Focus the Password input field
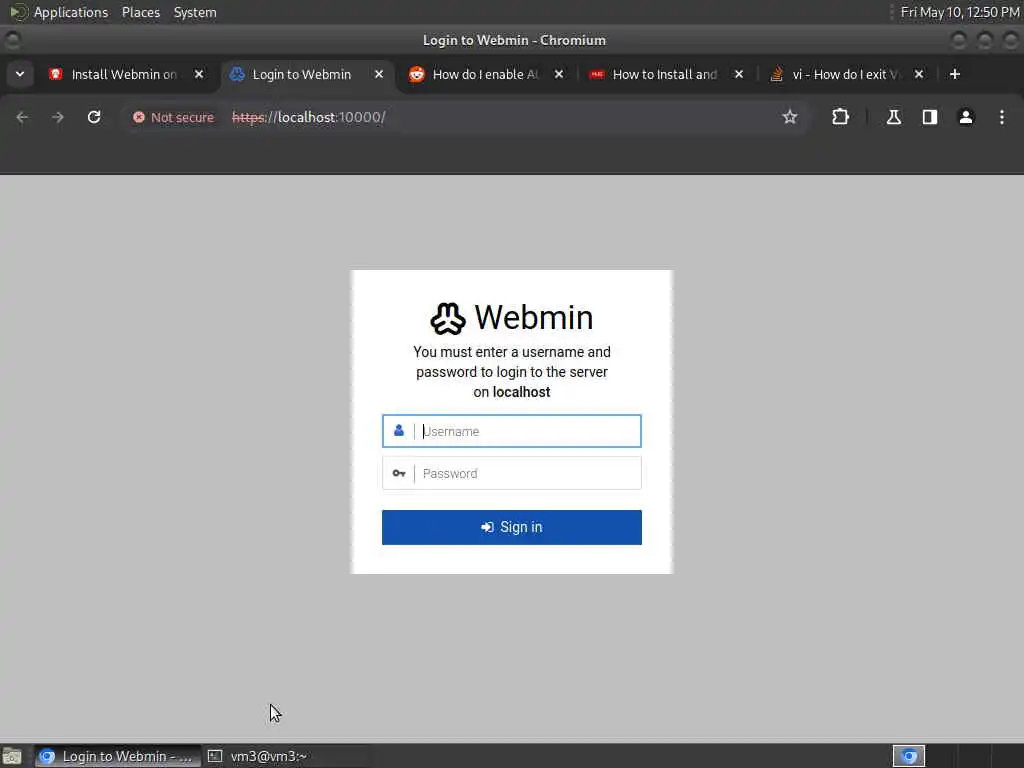The height and width of the screenshot is (768, 1024). 512,473
